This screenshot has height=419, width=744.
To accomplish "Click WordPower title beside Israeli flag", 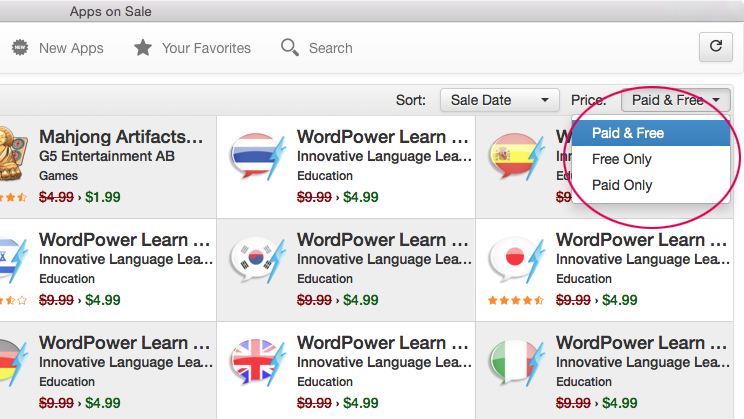I will [124, 240].
